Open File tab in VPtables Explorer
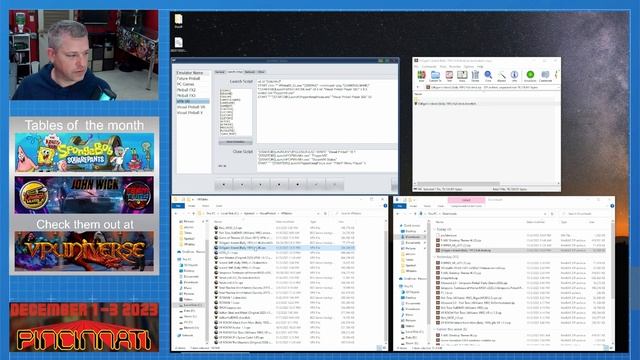Screen dimensions: 640x360 [178, 206]
